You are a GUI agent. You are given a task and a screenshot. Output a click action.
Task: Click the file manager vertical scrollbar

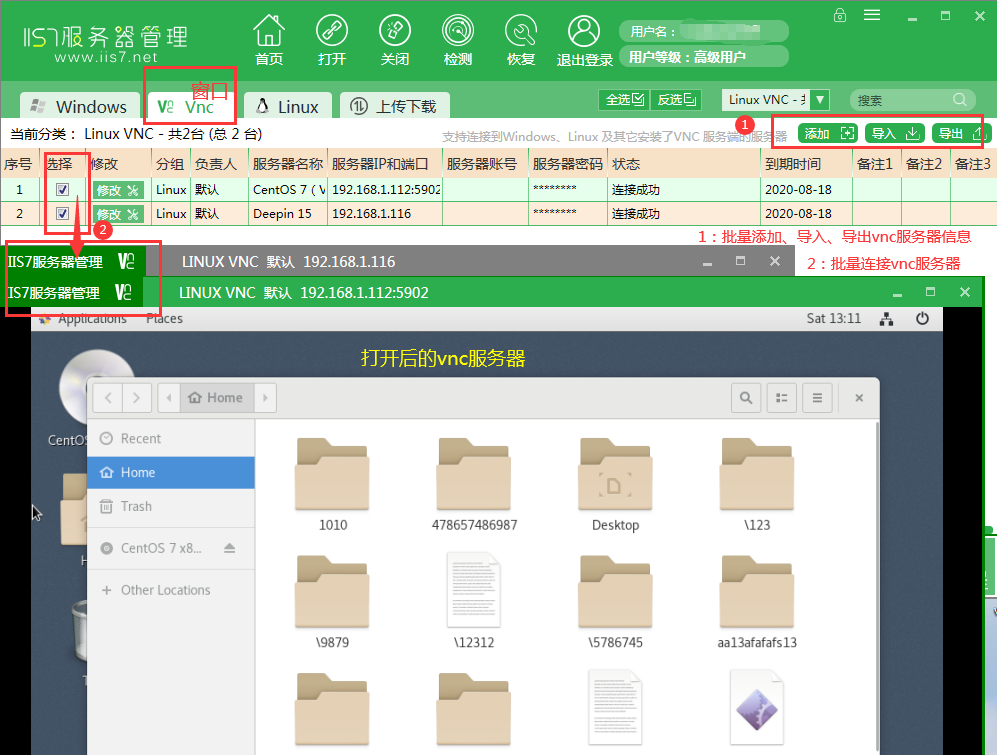tap(876, 585)
